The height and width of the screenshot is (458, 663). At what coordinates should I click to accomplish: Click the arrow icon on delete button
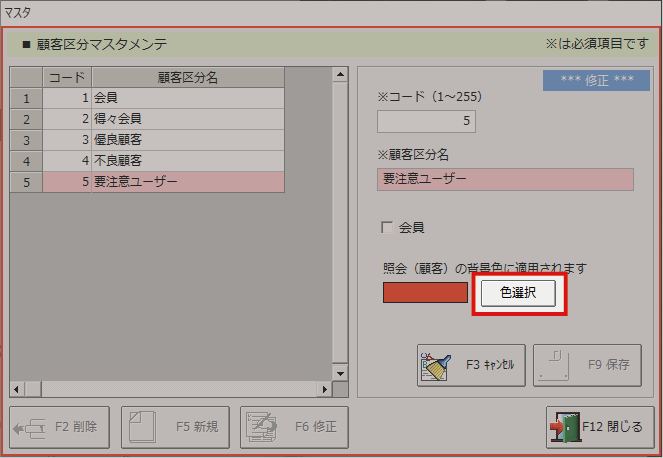(x=29, y=429)
